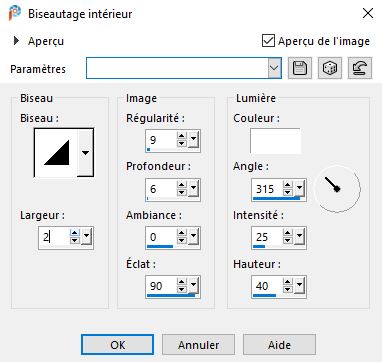Image resolution: width=382 pixels, height=362 pixels.
Task: Open the Paramètres preset dropdown
Action: (274, 68)
